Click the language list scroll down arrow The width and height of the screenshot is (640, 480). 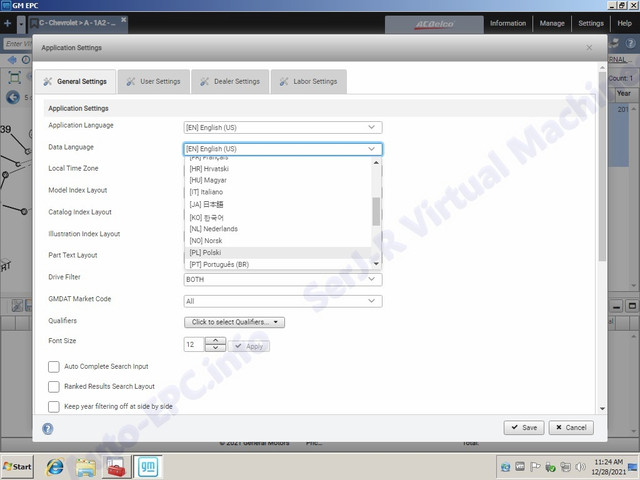click(x=376, y=264)
